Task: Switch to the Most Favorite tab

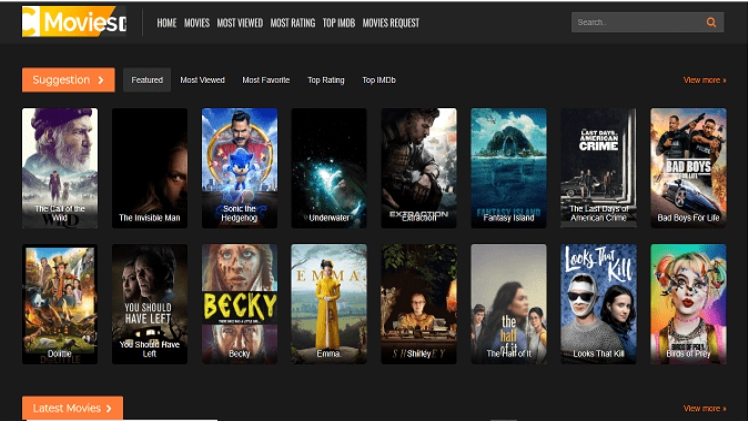Action: pos(266,80)
